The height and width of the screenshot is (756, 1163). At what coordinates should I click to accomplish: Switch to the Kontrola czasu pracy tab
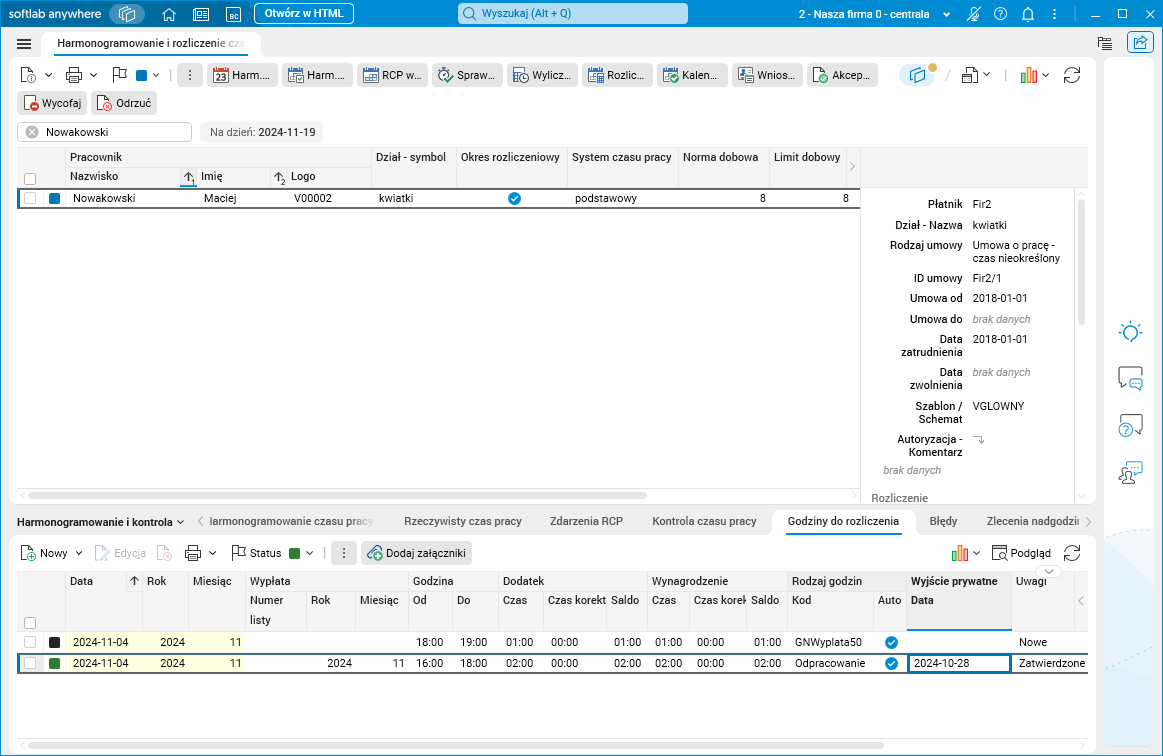click(704, 521)
